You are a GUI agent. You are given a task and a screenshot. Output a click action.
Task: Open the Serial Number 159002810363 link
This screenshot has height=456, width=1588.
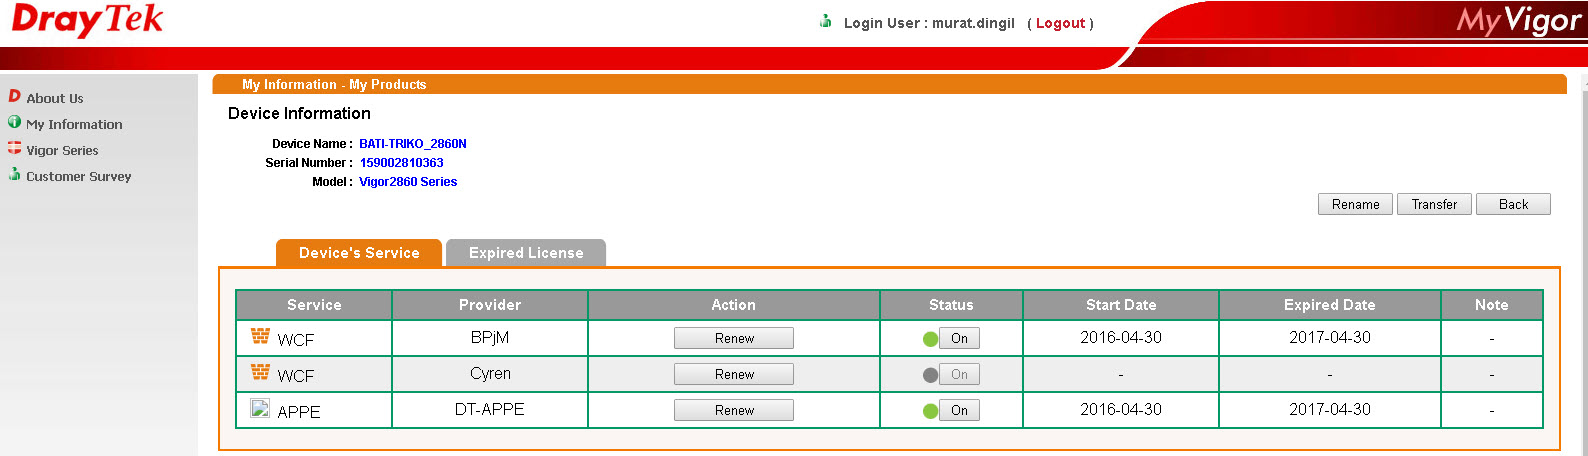point(401,163)
